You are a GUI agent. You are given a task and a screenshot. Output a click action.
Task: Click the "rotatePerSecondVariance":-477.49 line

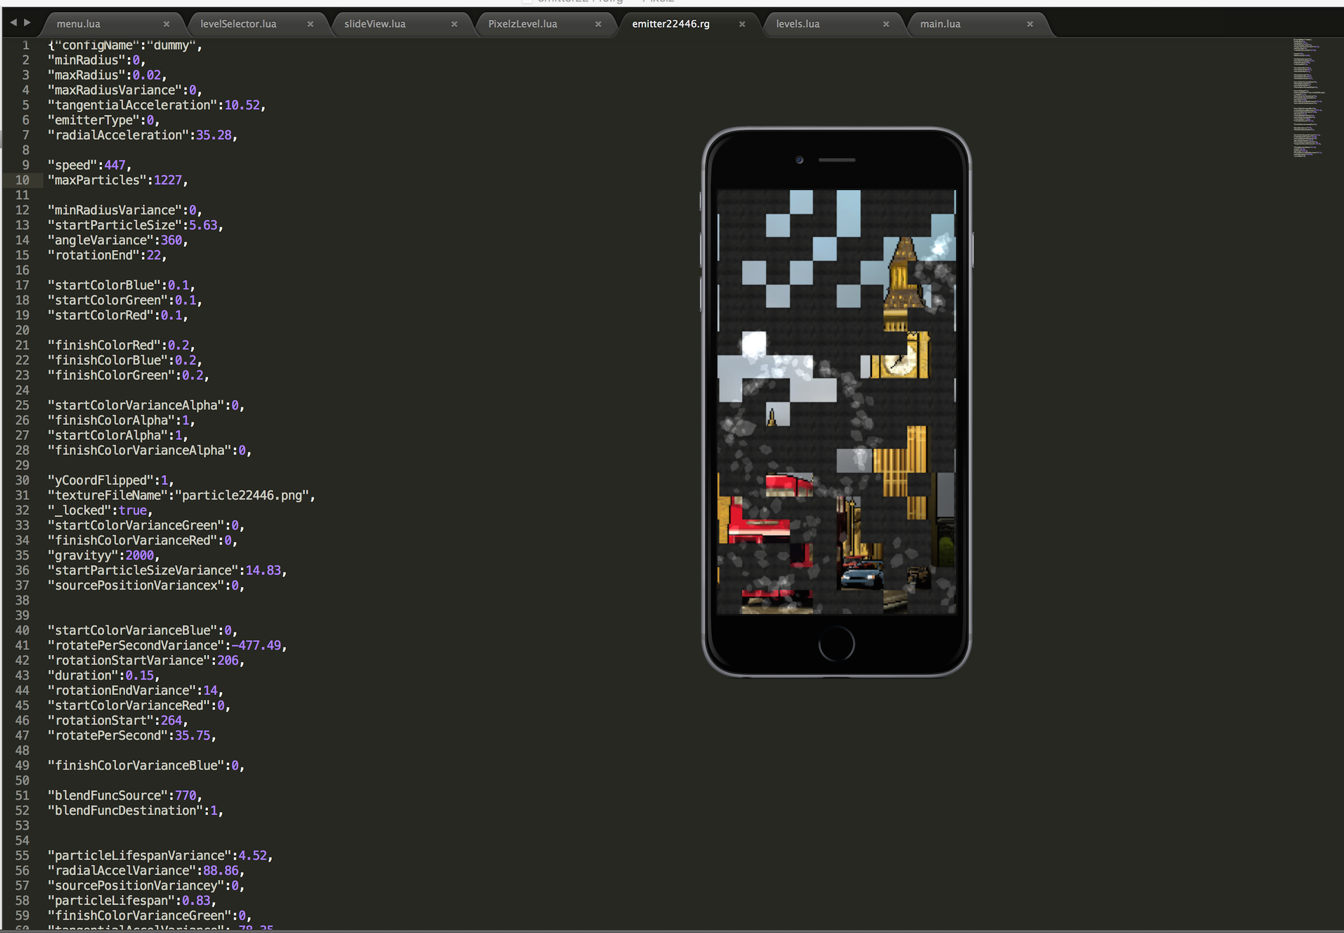(x=167, y=645)
